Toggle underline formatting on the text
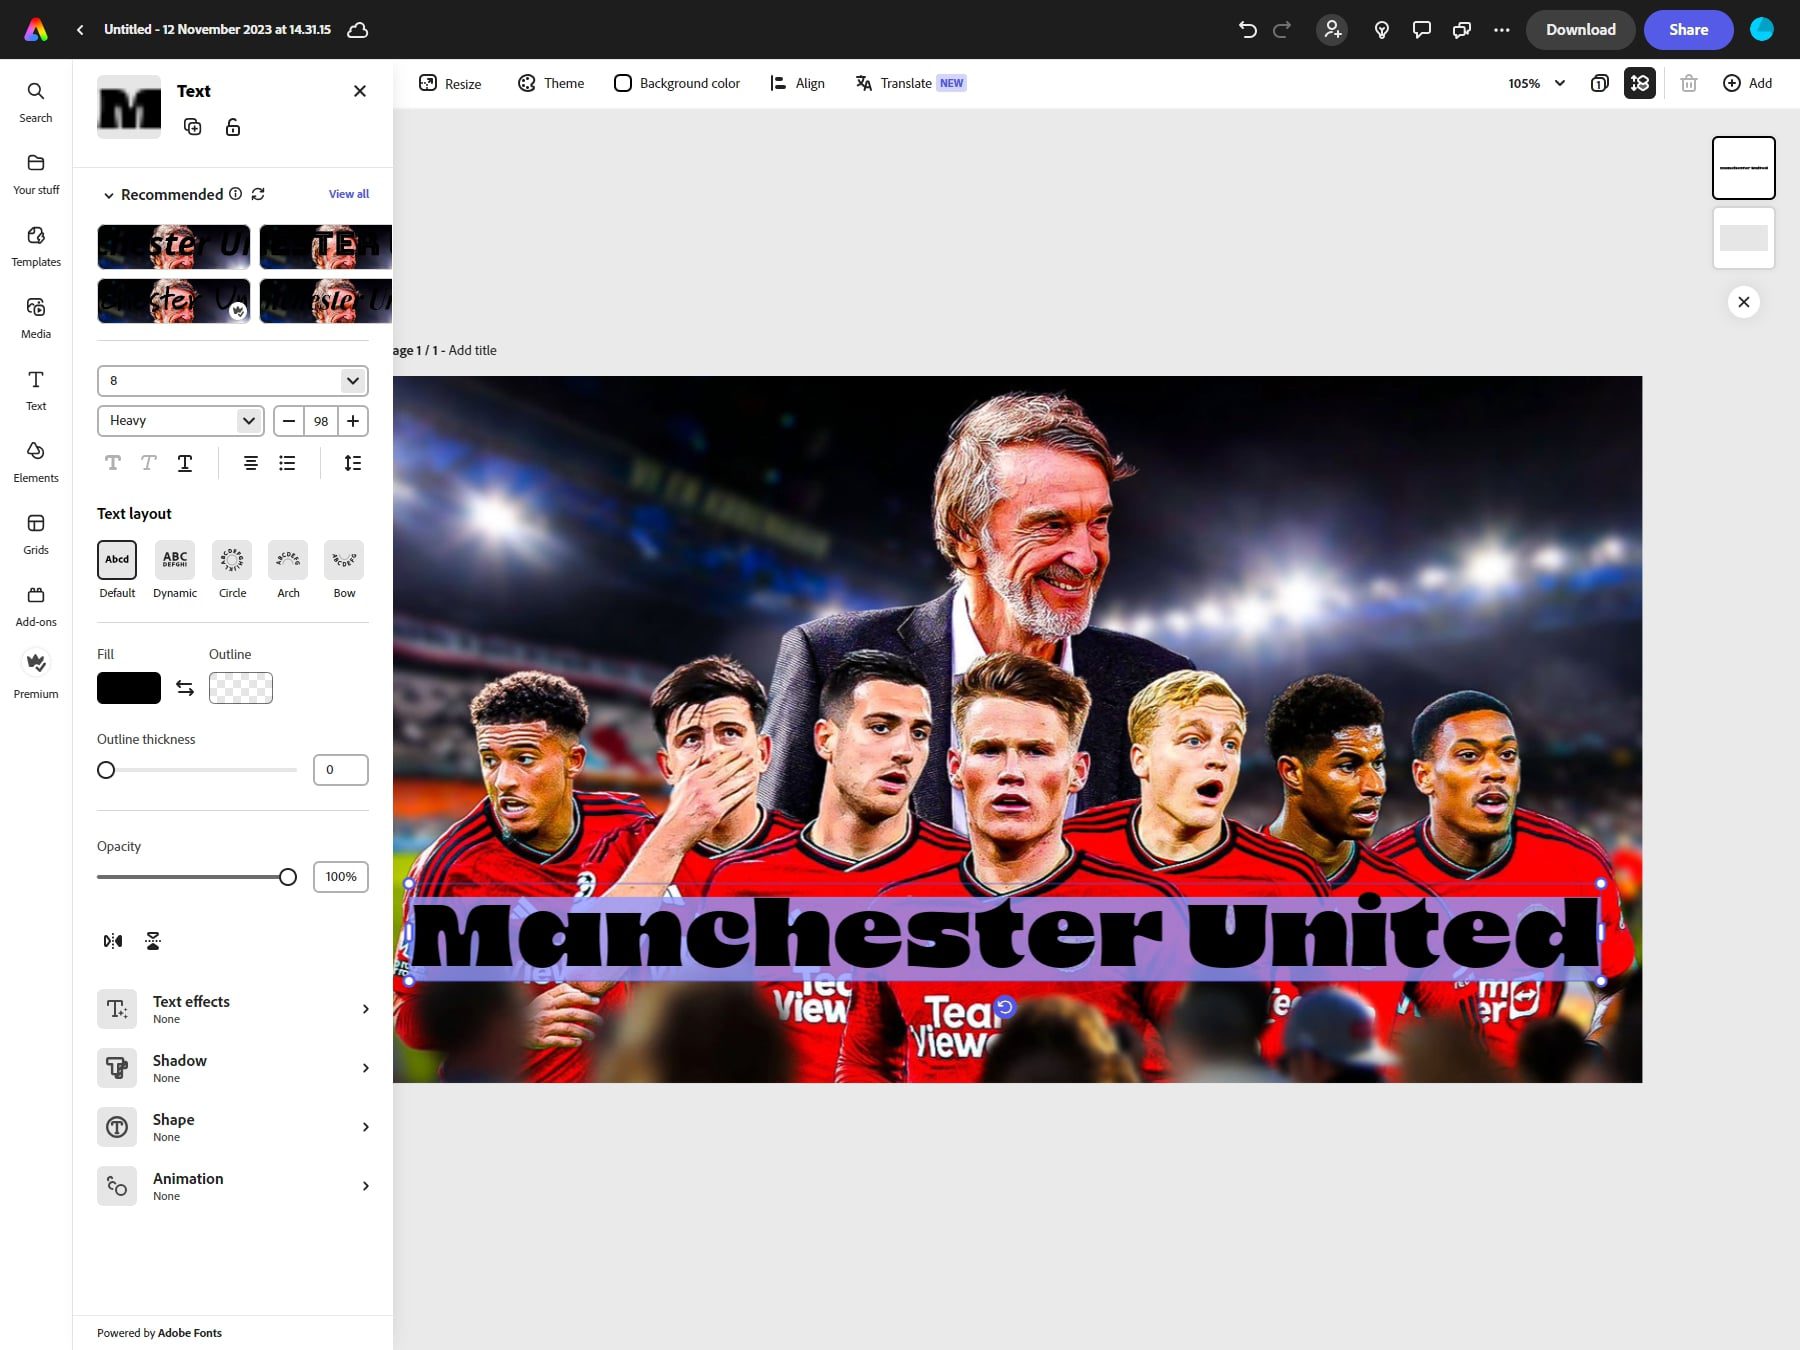The height and width of the screenshot is (1350, 1800). pyautogui.click(x=185, y=463)
